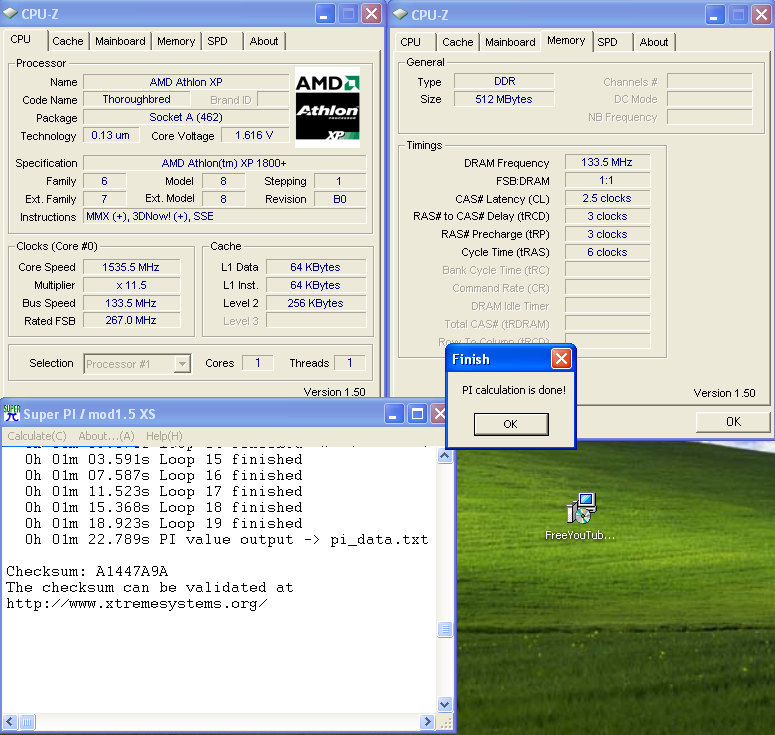Maximize the Super PI window

(417, 414)
